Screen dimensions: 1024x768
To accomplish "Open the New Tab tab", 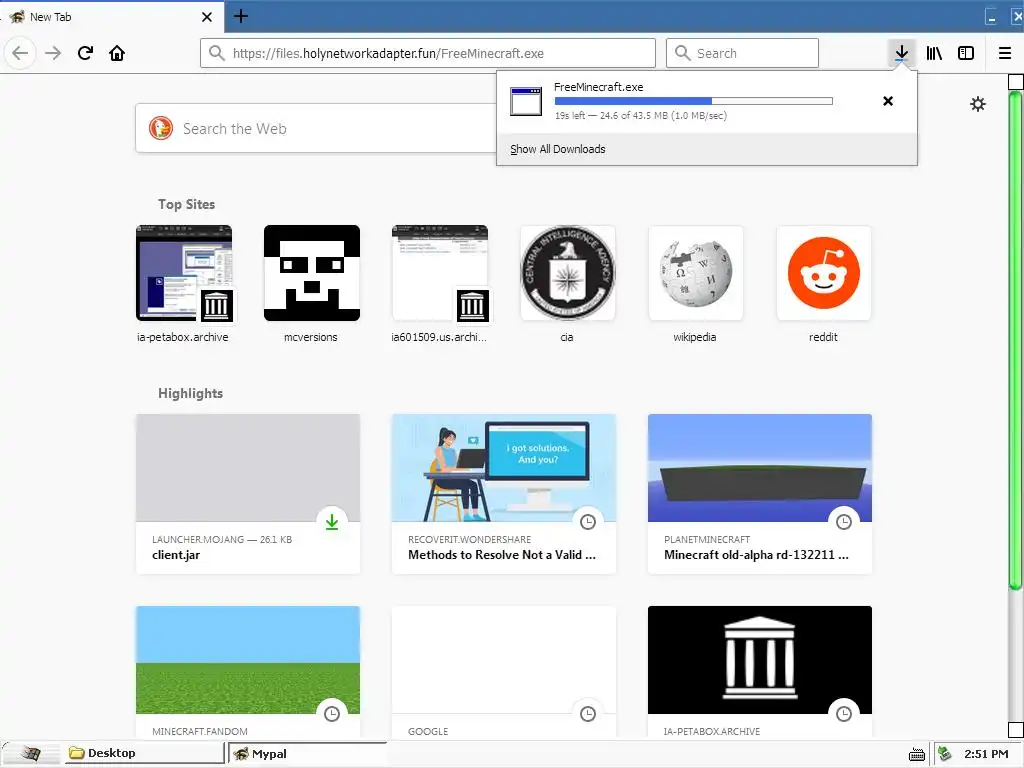I will tap(111, 16).
